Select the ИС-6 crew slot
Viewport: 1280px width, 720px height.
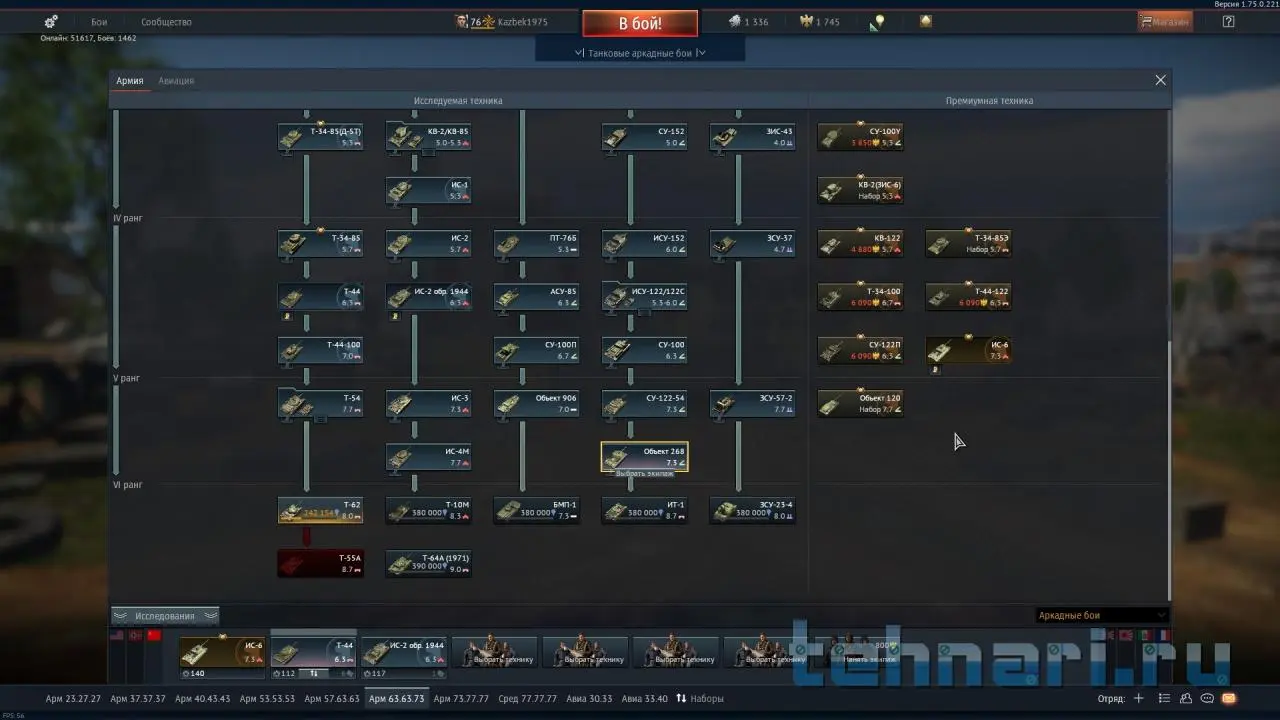(222, 657)
